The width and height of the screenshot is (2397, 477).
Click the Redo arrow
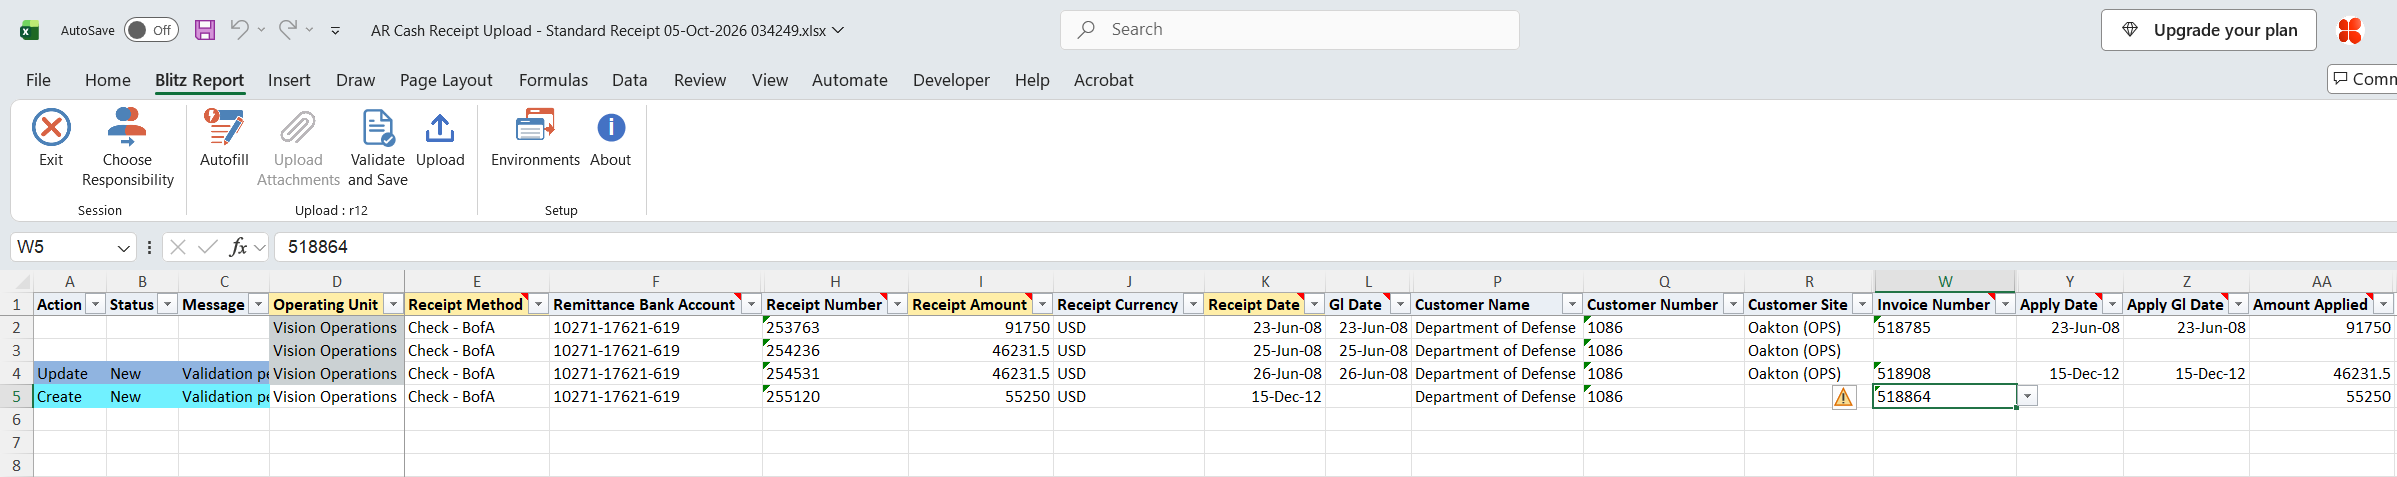[287, 30]
